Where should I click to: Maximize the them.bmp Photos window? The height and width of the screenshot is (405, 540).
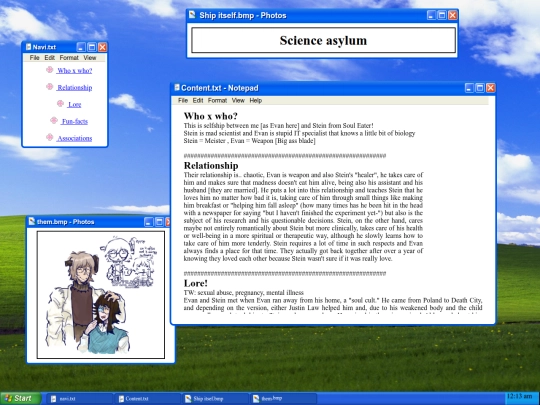click(x=159, y=222)
